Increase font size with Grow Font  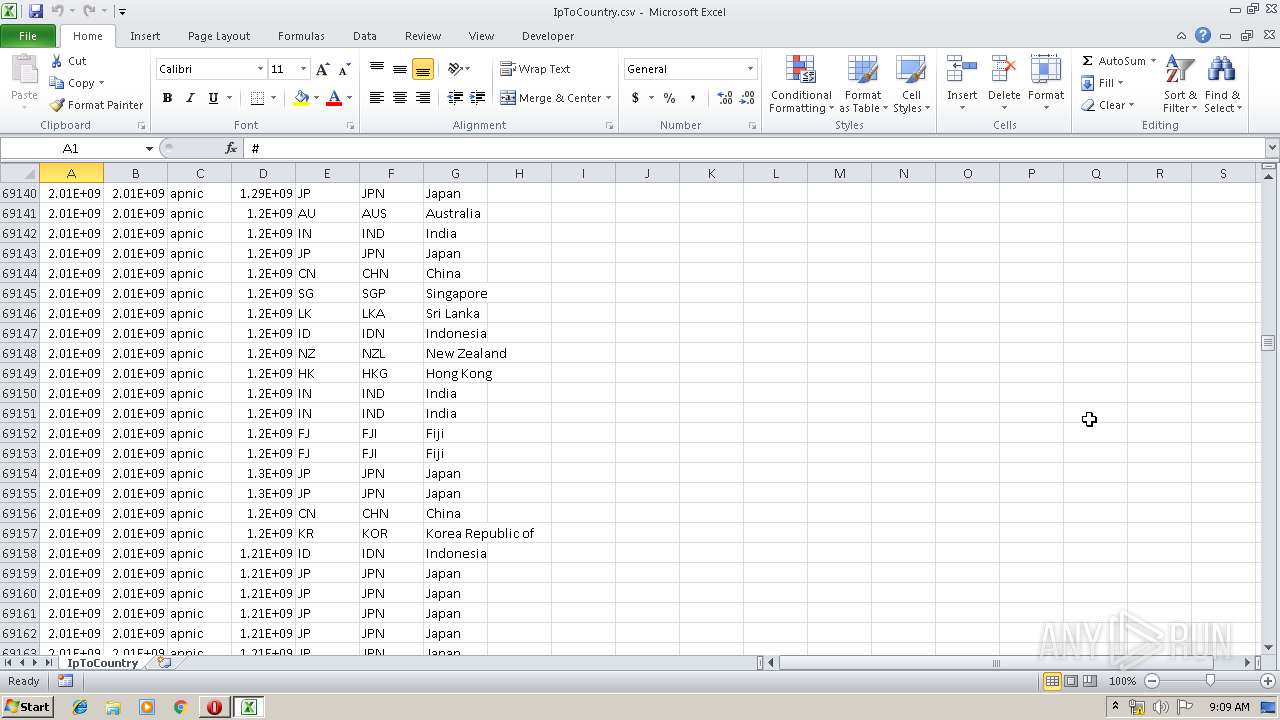coord(322,69)
